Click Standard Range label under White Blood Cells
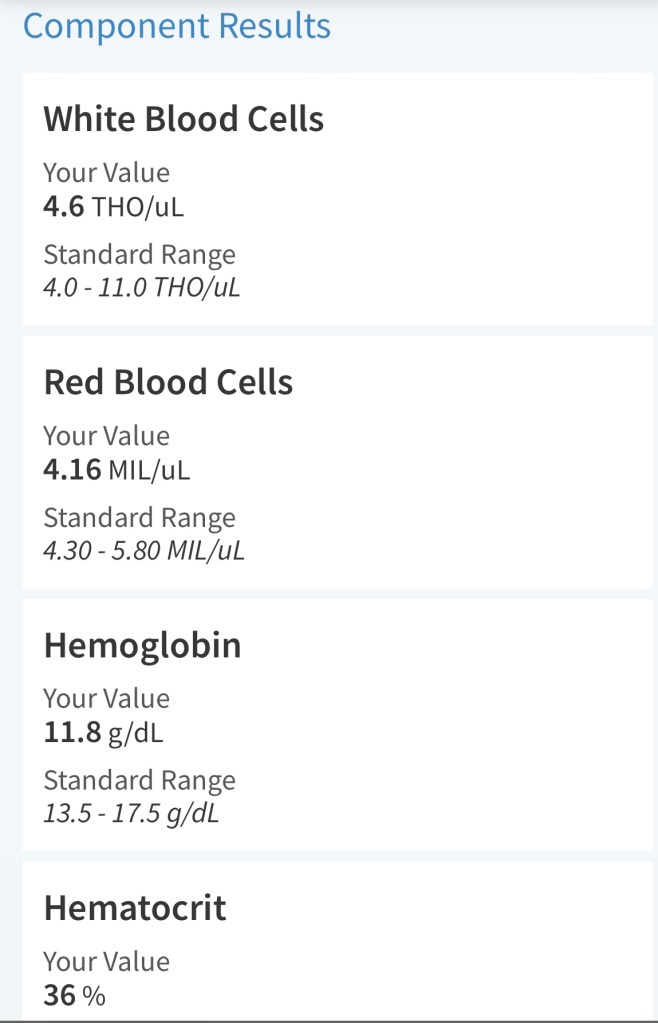The image size is (658, 1023). click(139, 255)
